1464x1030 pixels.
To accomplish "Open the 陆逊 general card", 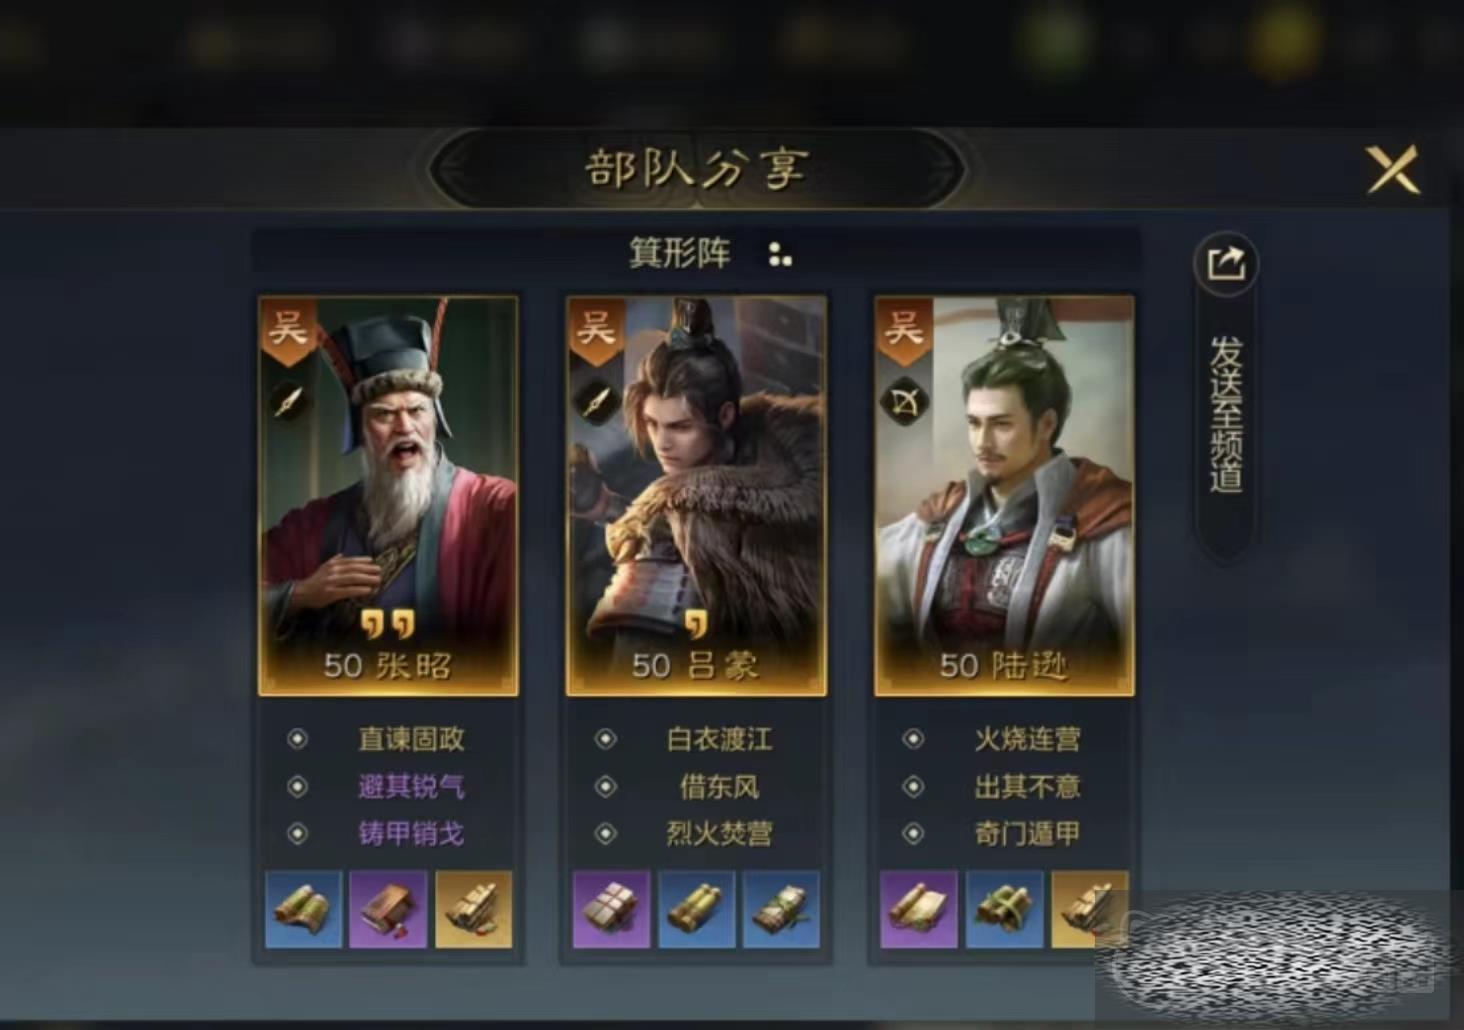I will [x=1004, y=495].
